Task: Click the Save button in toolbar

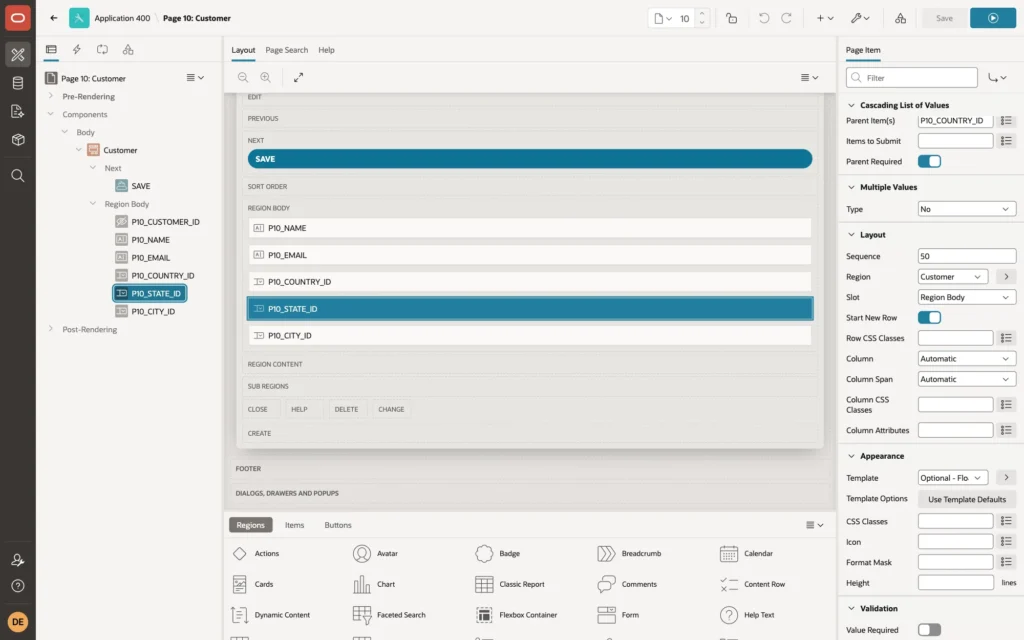Action: (944, 18)
